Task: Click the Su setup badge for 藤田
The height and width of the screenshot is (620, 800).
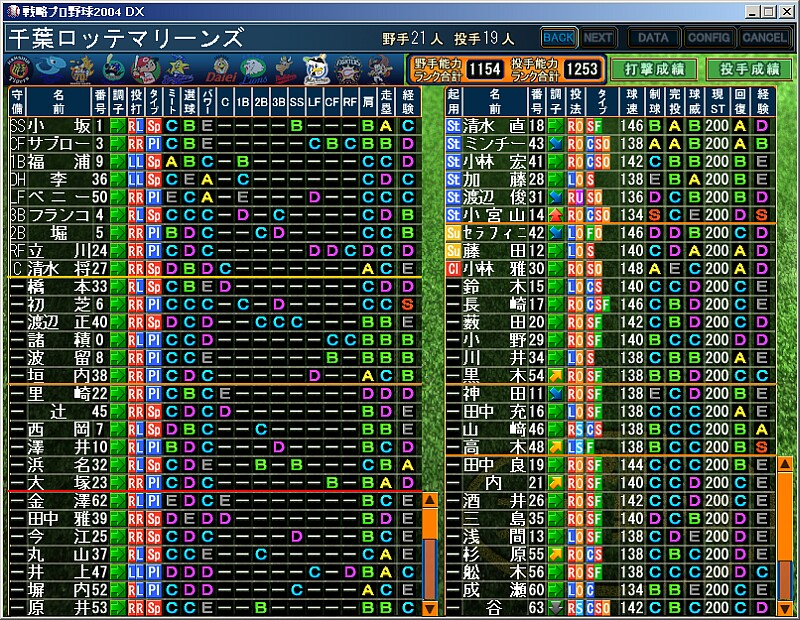Action: pos(453,251)
